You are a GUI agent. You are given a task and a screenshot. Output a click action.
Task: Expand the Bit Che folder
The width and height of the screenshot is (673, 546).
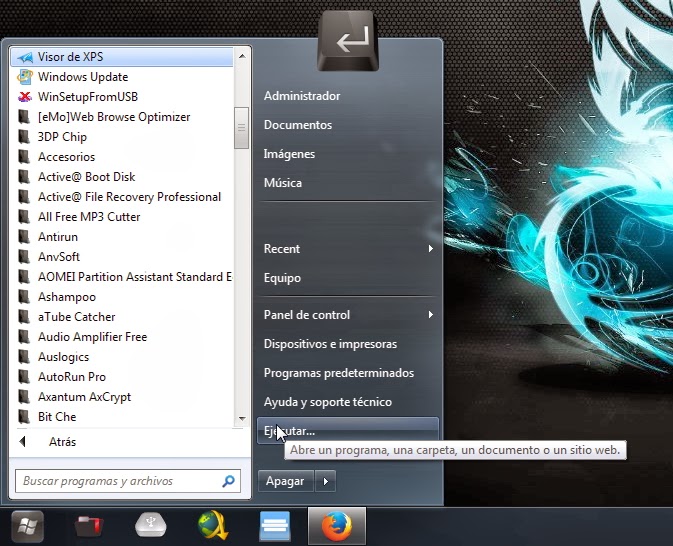coord(122,417)
